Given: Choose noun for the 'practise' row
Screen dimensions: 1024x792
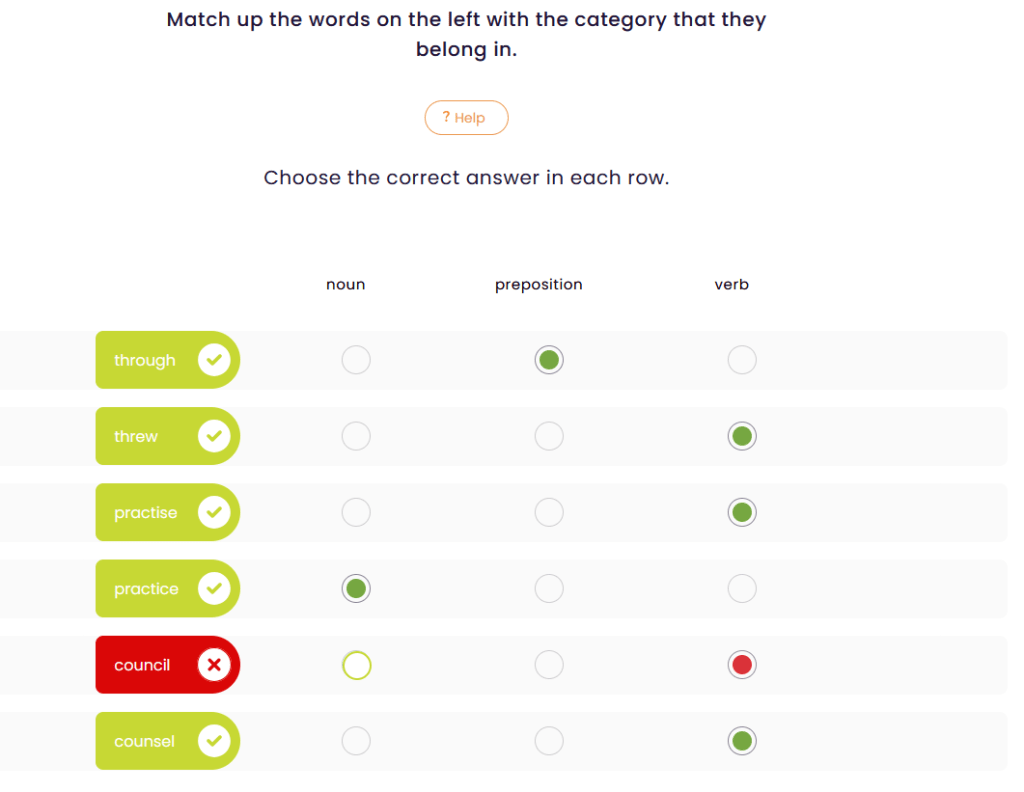Looking at the screenshot, I should coord(356,513).
